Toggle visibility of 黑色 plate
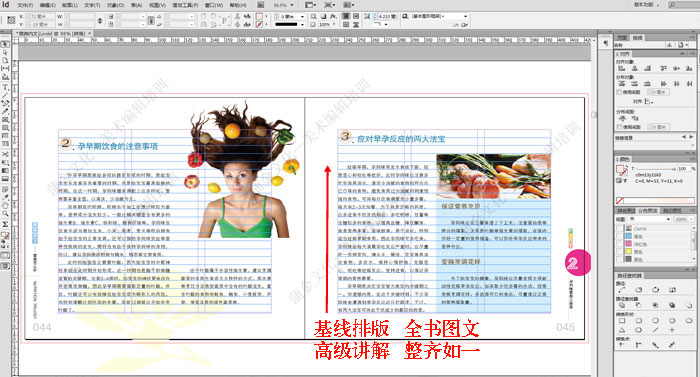700x377 pixels. 619,259
